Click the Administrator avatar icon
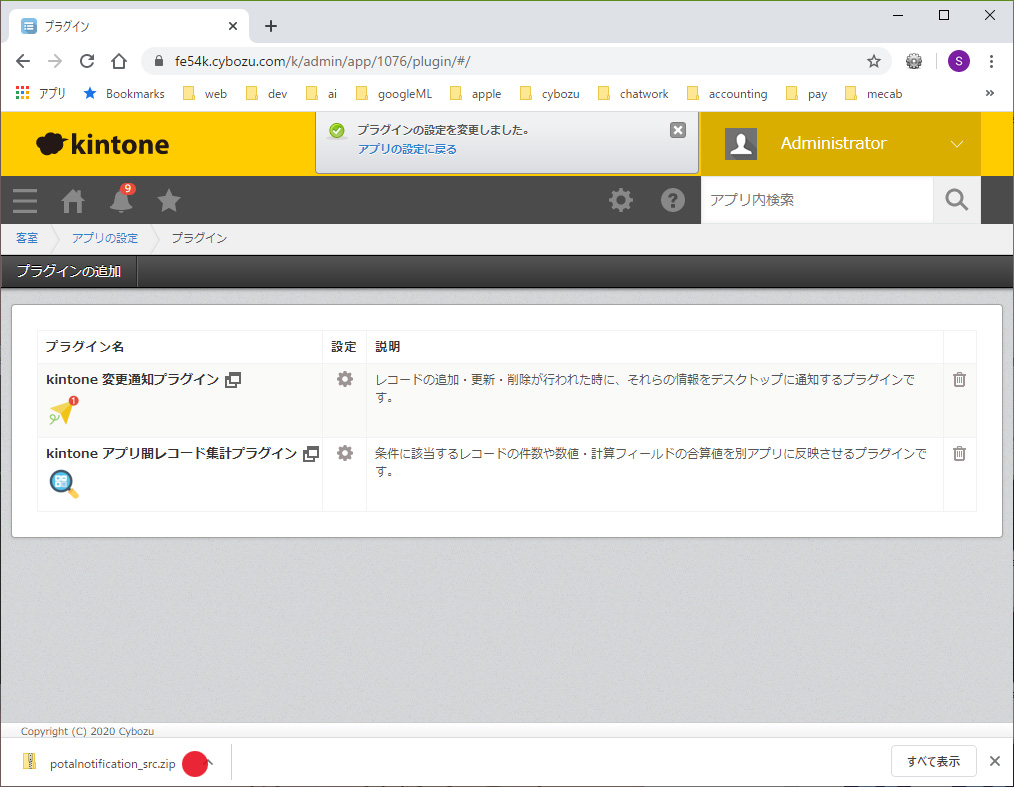 (740, 143)
